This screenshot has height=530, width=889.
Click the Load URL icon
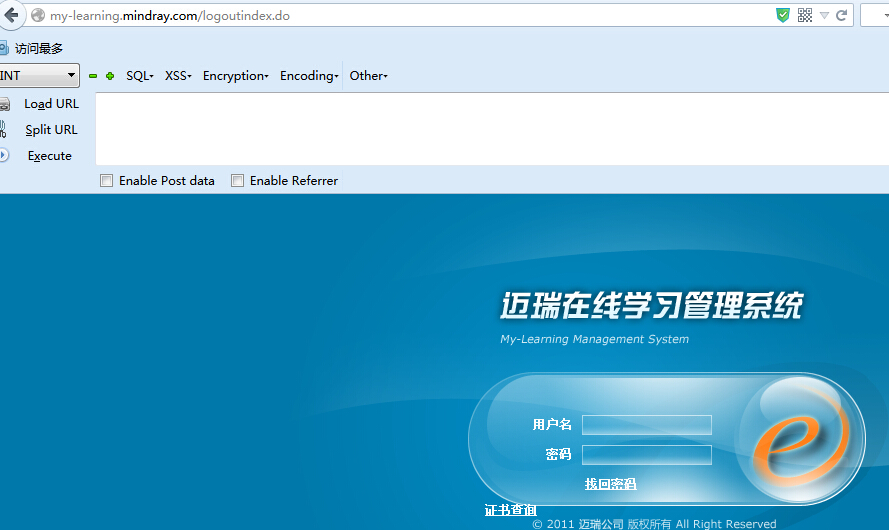coord(5,104)
